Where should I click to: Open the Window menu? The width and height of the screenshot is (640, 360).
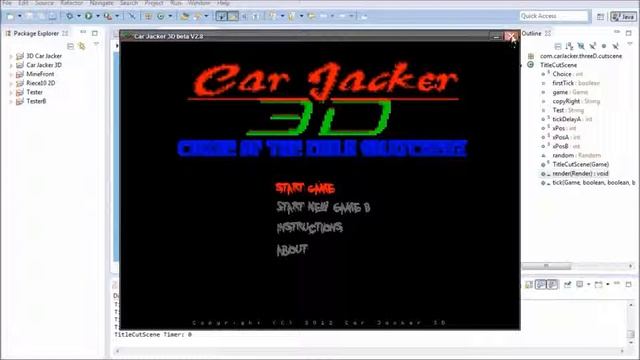199,2
